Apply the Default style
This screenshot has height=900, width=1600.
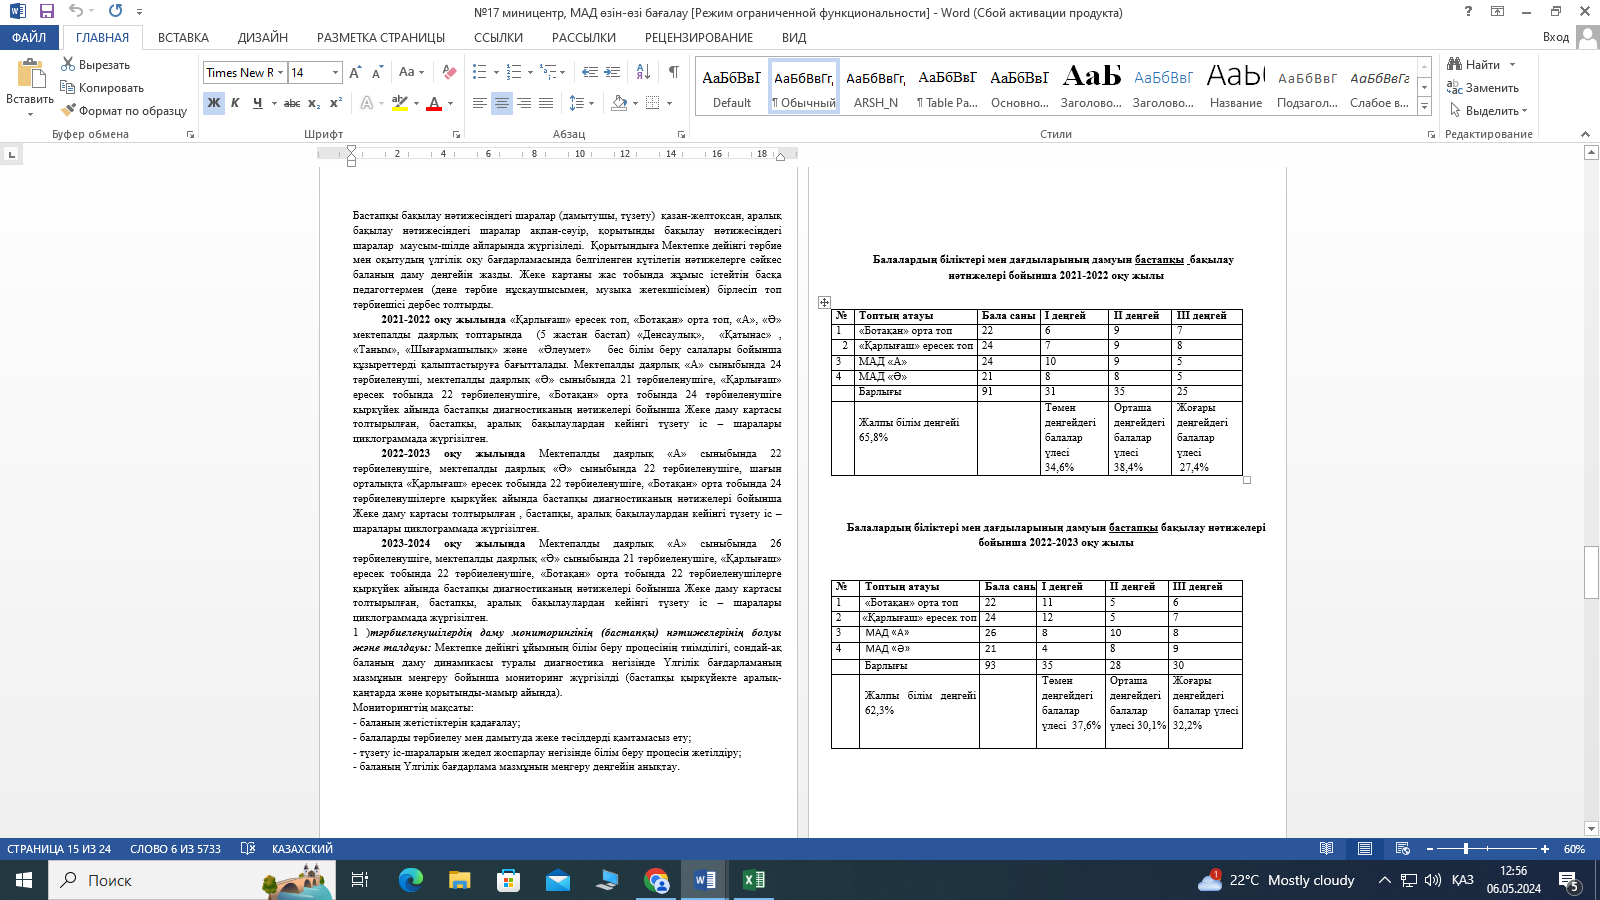(732, 88)
